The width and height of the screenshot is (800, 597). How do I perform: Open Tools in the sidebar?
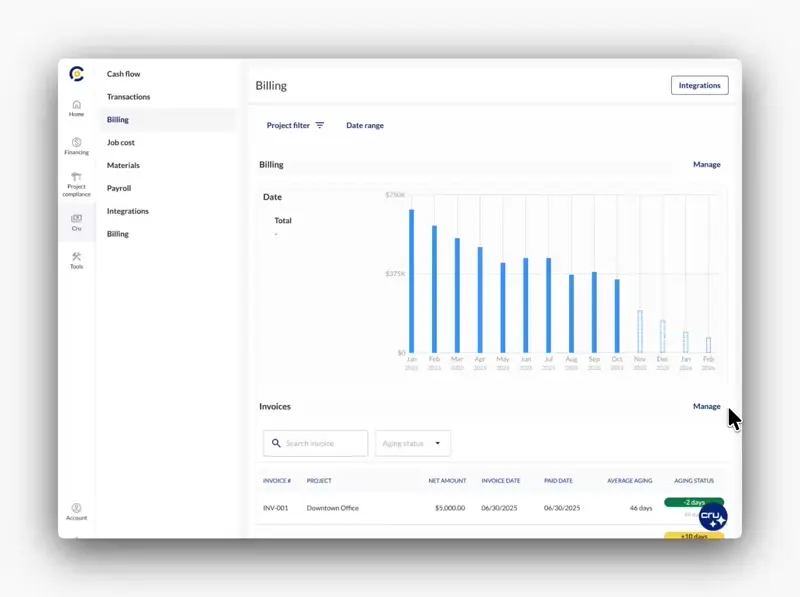(x=77, y=260)
